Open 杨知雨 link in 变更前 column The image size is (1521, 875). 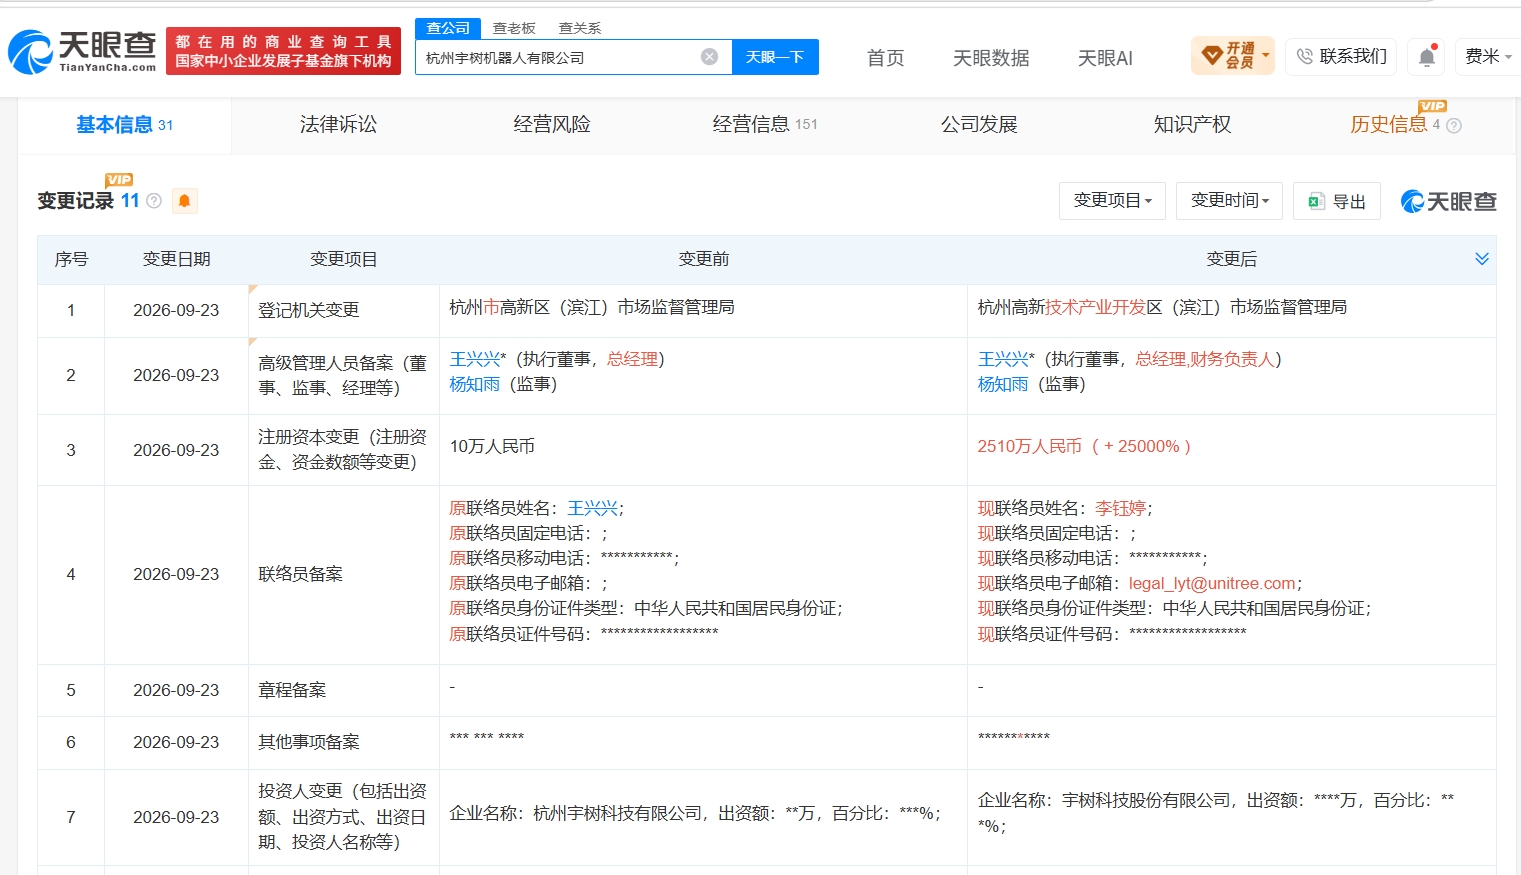coord(475,384)
